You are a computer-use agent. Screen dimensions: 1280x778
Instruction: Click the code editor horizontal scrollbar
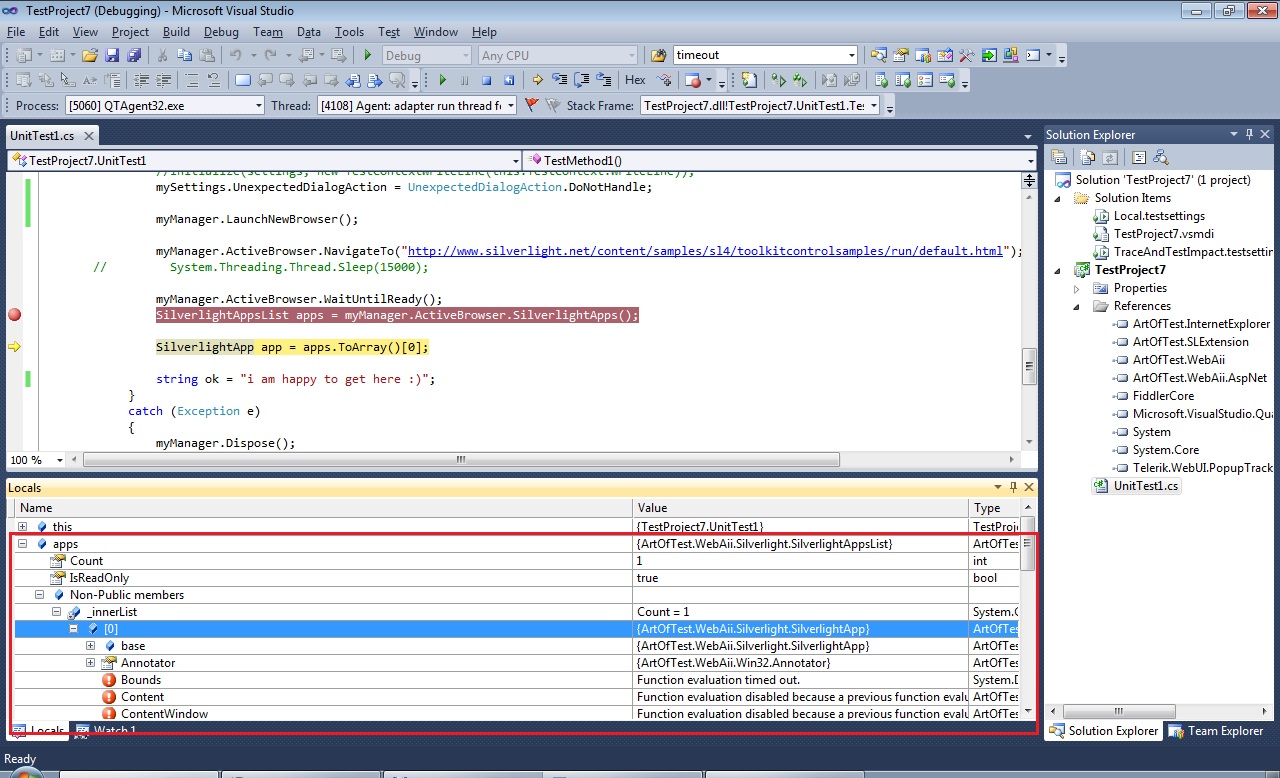[460, 460]
